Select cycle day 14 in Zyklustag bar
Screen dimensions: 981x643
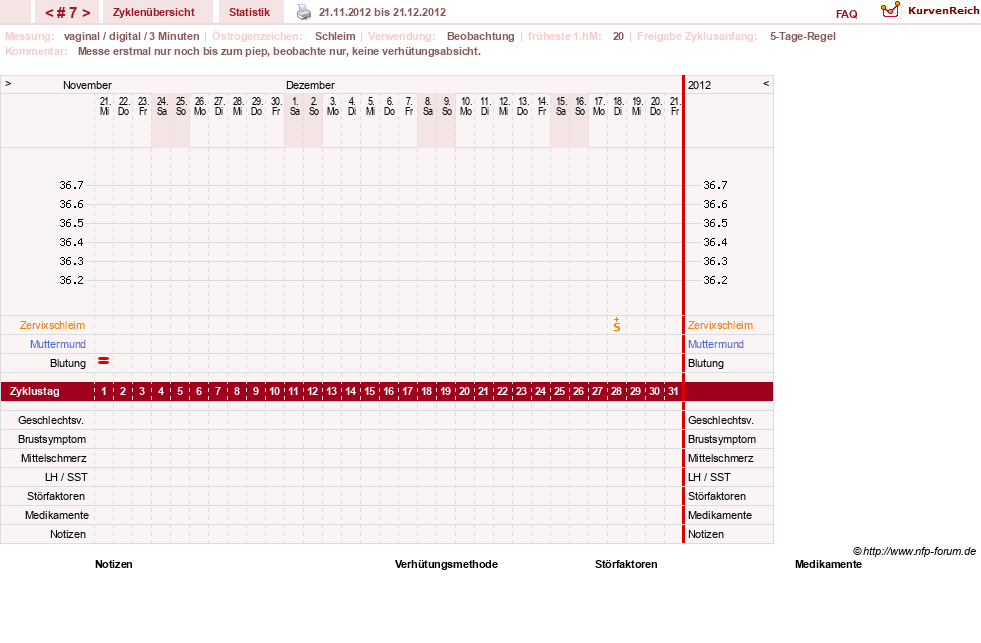click(x=350, y=392)
